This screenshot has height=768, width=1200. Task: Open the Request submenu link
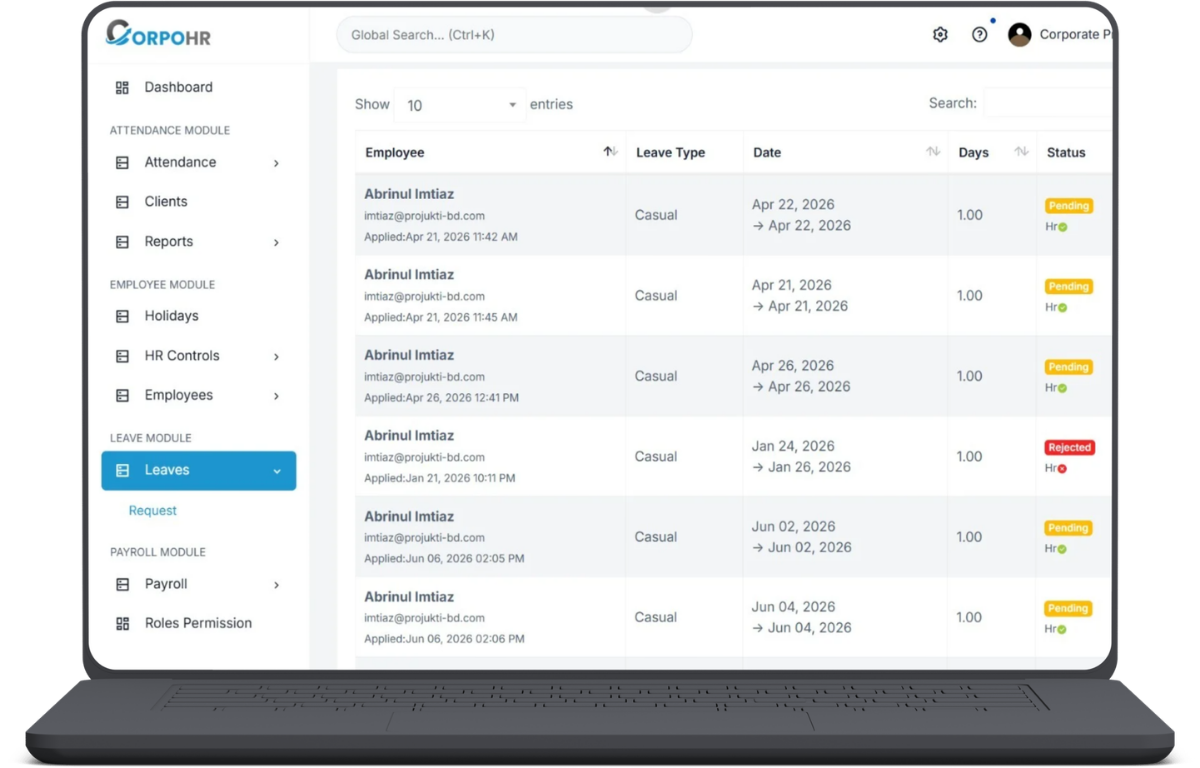point(152,510)
